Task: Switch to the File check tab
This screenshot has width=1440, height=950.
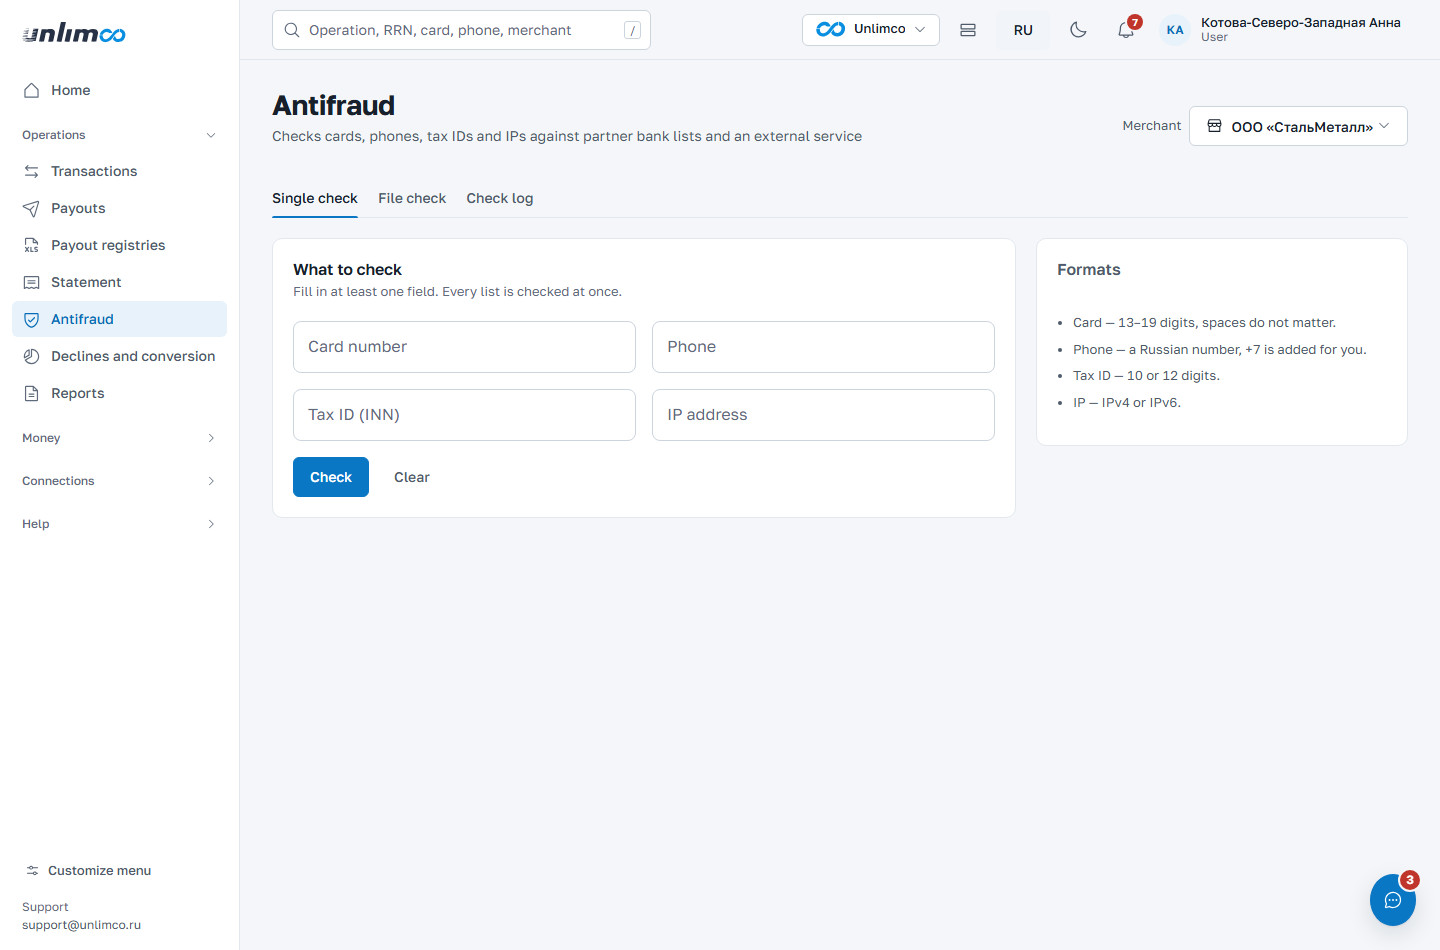Action: coord(412,198)
